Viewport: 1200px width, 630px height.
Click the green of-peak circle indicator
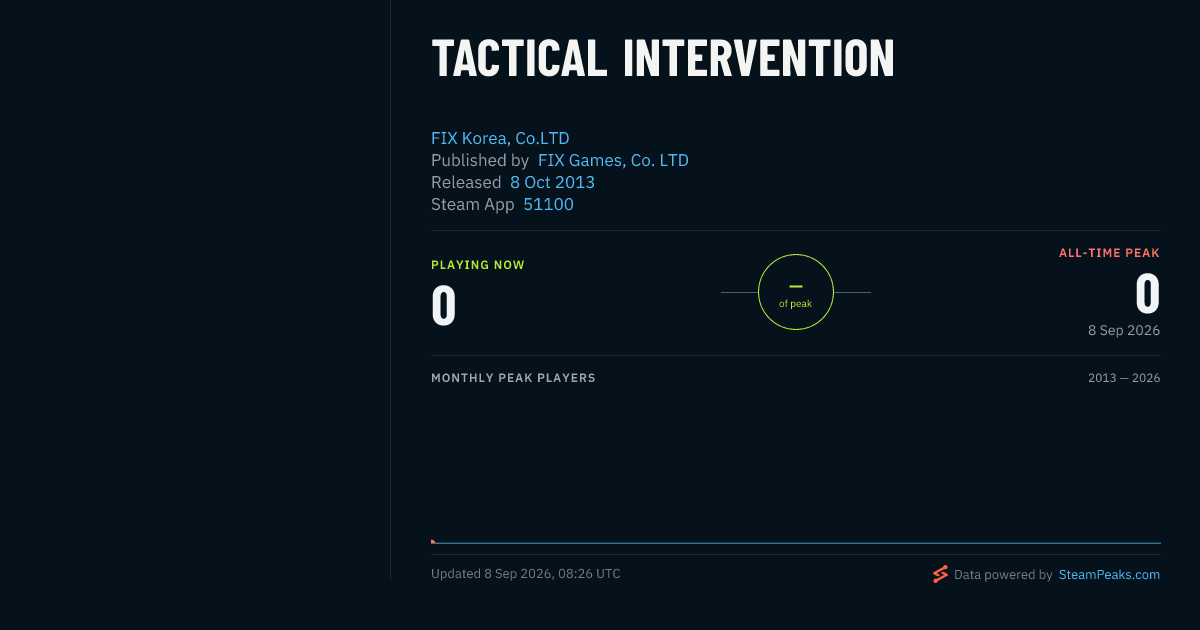[796, 292]
